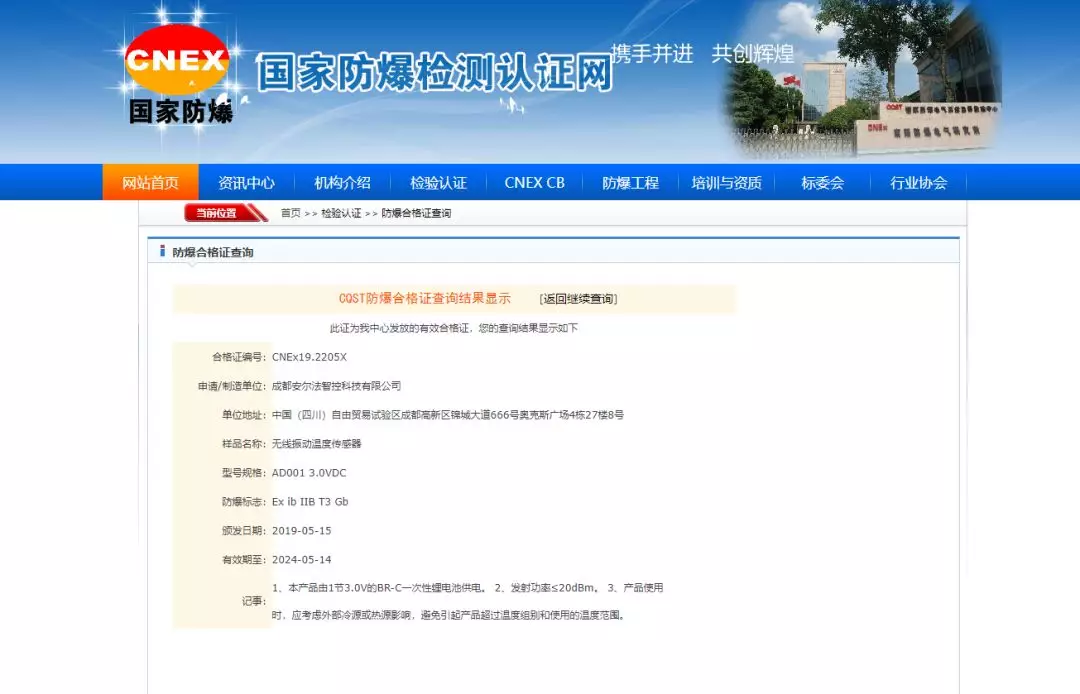Click the certificate number CNEx19.2205X
Image resolution: width=1080 pixels, height=694 pixels.
tap(309, 357)
